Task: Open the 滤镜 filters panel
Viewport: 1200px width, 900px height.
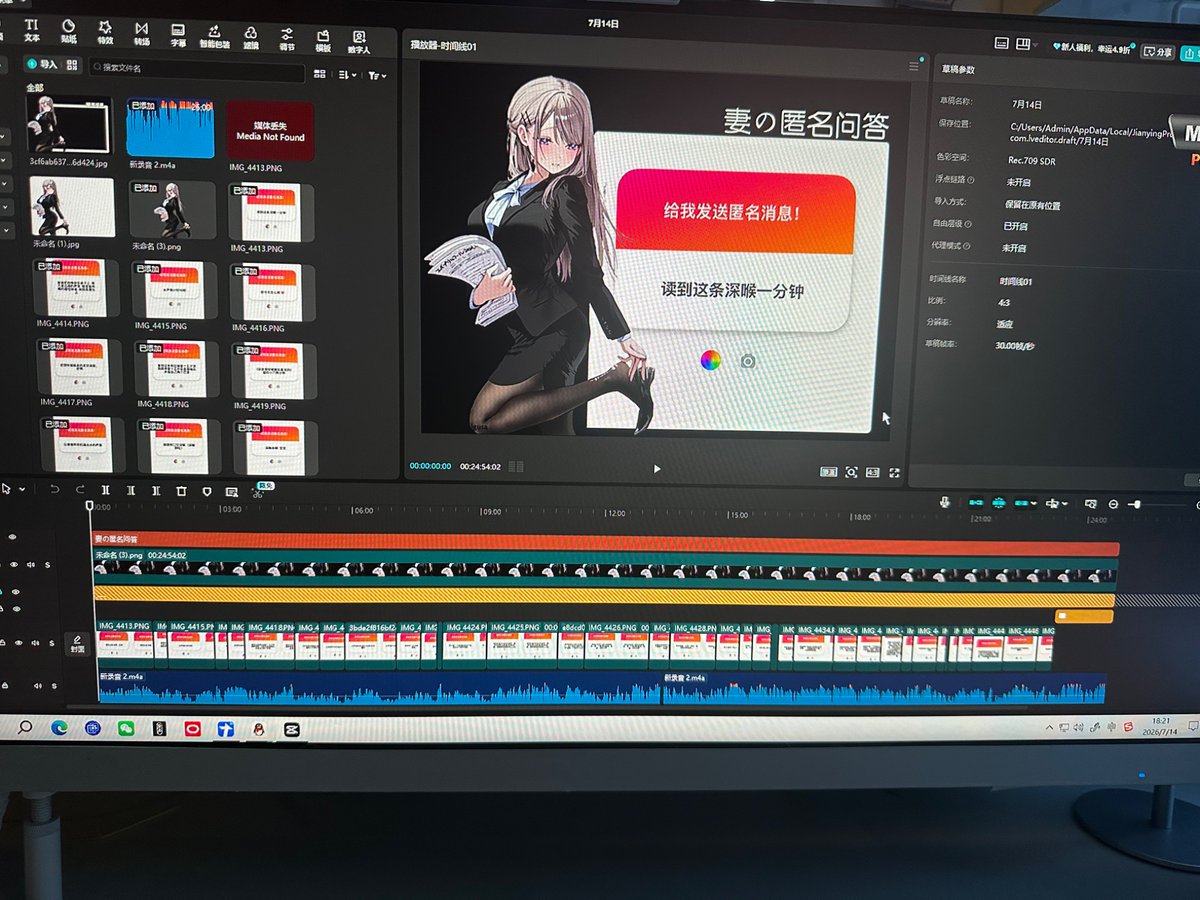Action: [251, 38]
